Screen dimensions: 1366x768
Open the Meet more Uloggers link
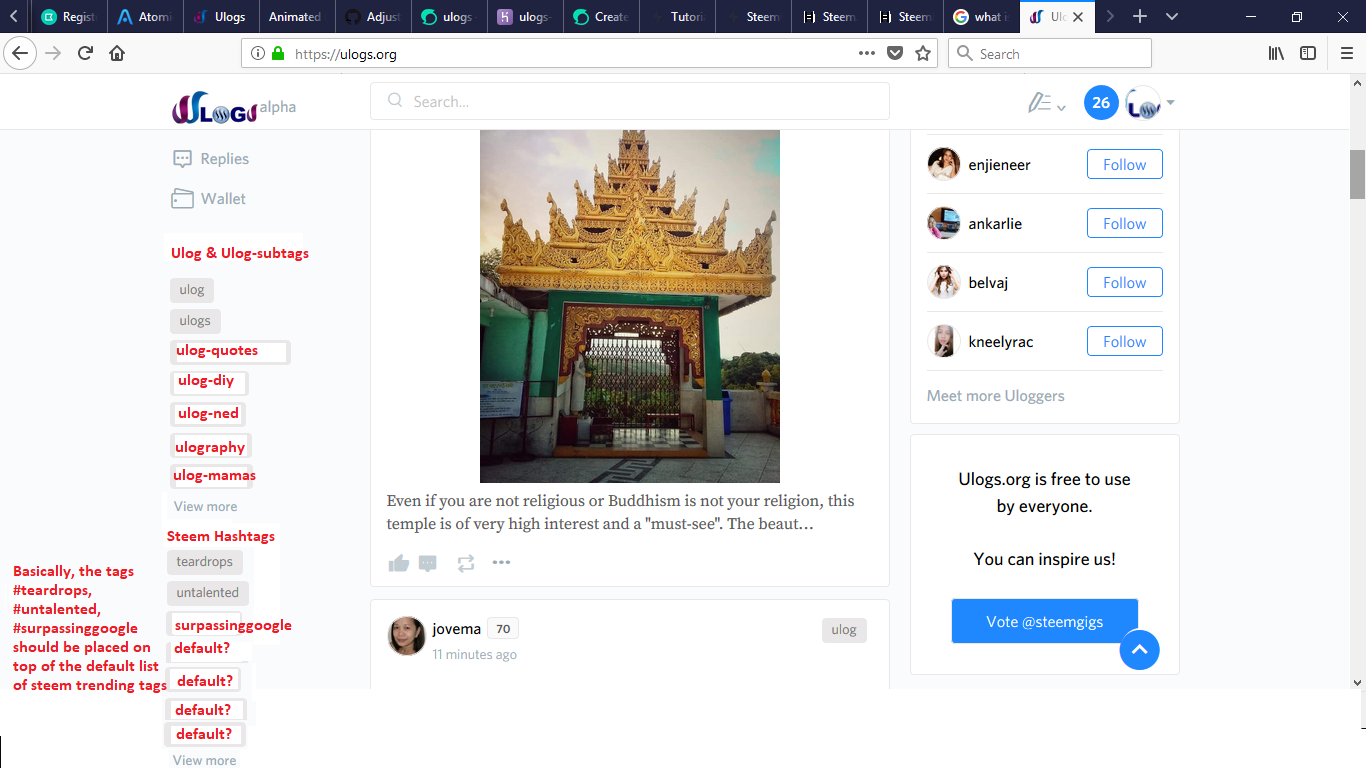[x=996, y=395]
